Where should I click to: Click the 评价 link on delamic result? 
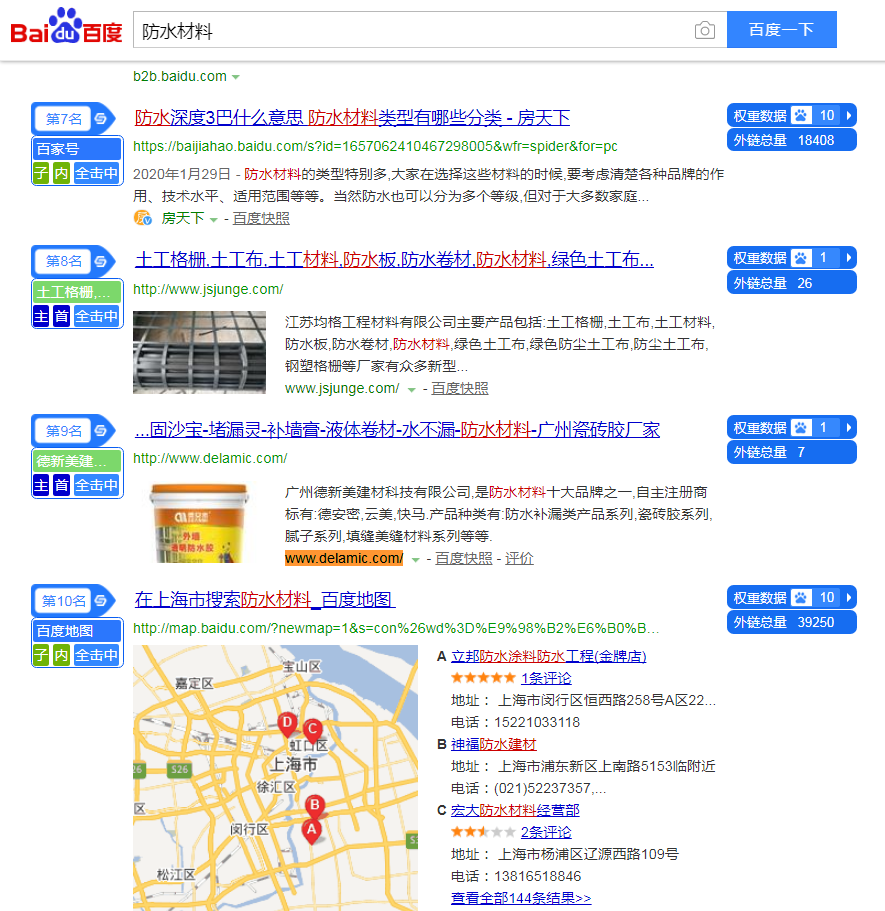click(x=519, y=558)
